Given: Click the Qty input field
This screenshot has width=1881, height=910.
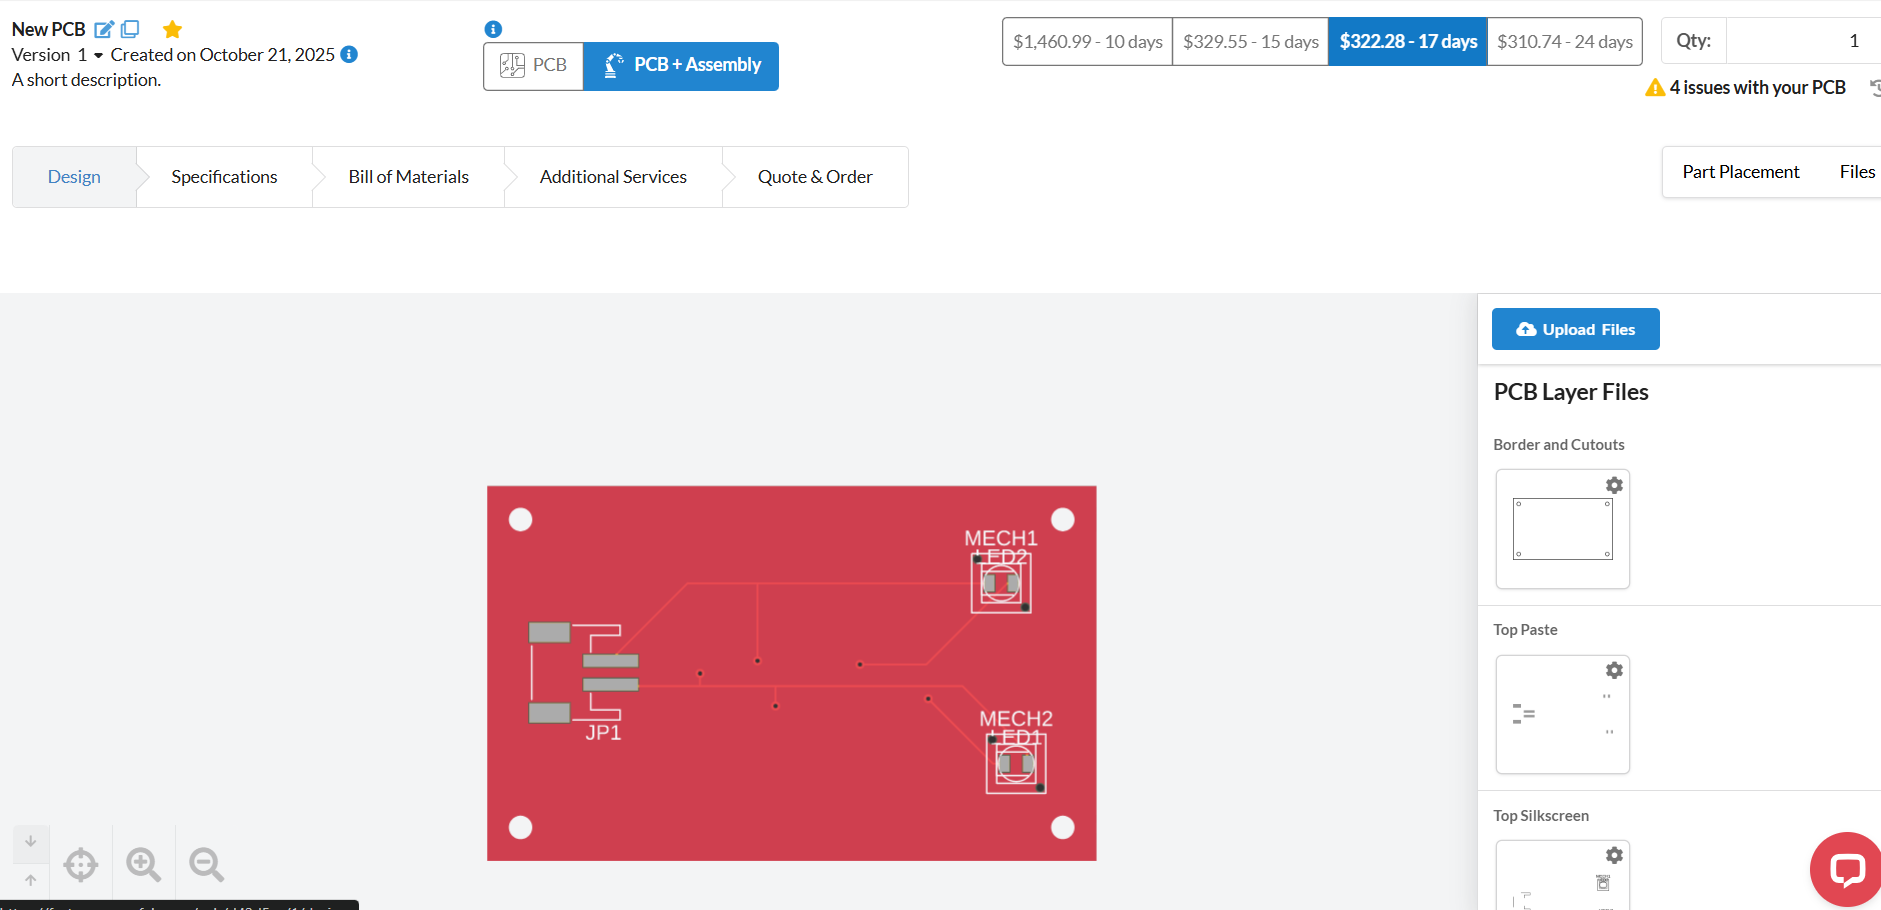Looking at the screenshot, I should 1802,41.
